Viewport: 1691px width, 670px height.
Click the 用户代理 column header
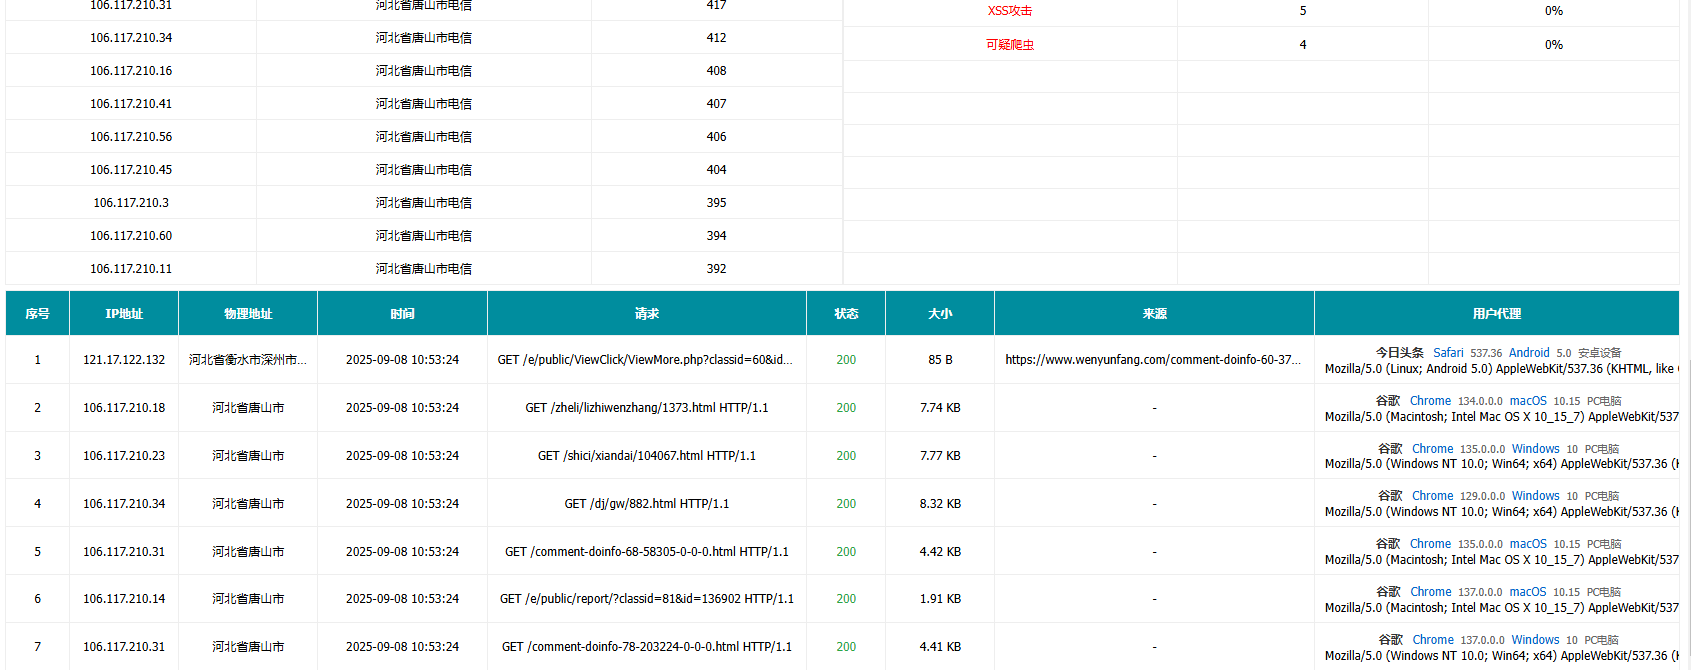coord(1496,313)
